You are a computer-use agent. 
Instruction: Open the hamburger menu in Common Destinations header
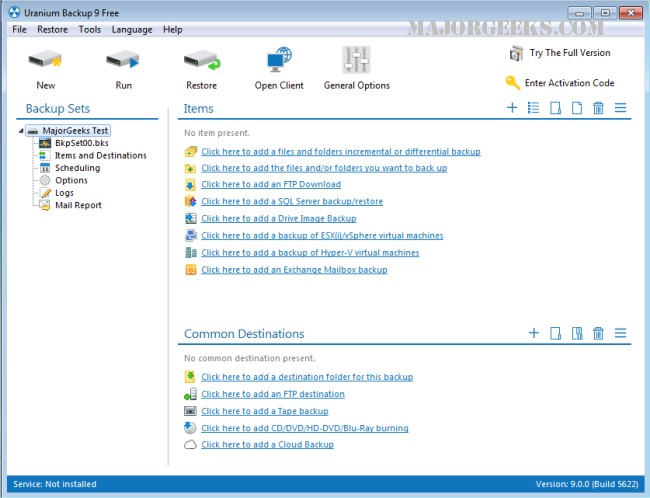(x=620, y=333)
